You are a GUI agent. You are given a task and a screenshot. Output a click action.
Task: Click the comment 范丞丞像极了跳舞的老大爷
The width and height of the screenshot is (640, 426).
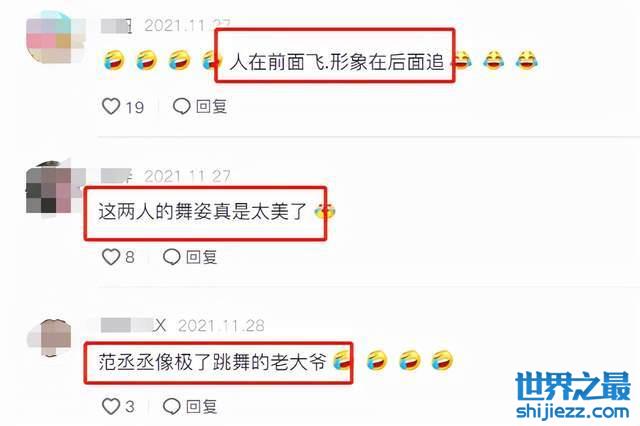212,362
